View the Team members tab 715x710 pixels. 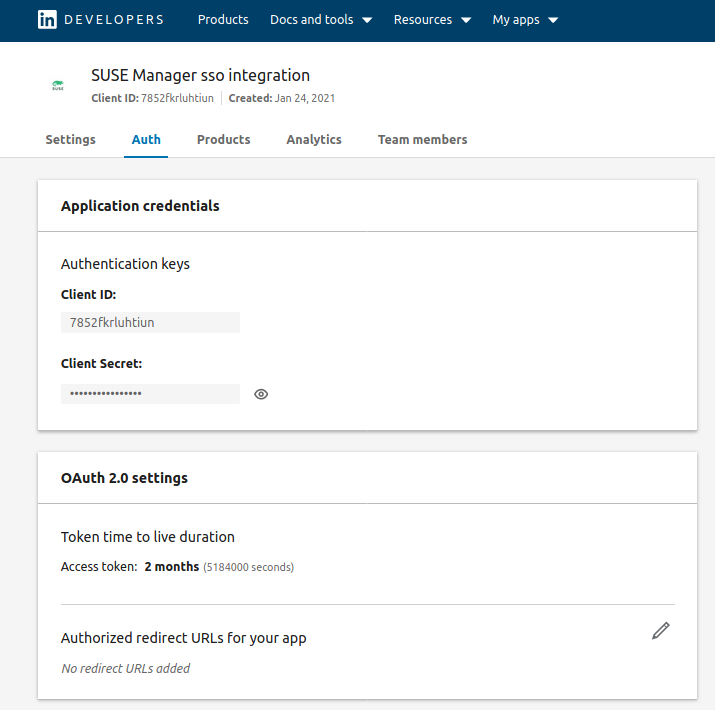click(422, 140)
